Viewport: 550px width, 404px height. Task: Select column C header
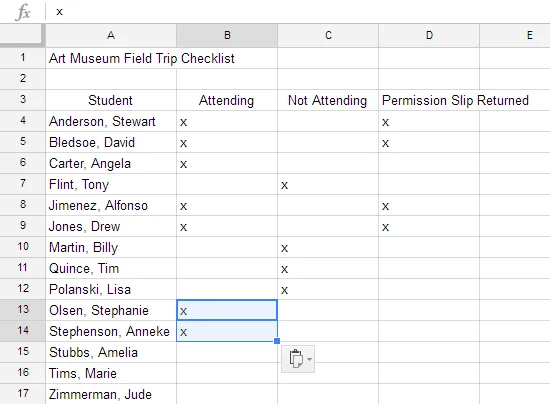point(328,35)
